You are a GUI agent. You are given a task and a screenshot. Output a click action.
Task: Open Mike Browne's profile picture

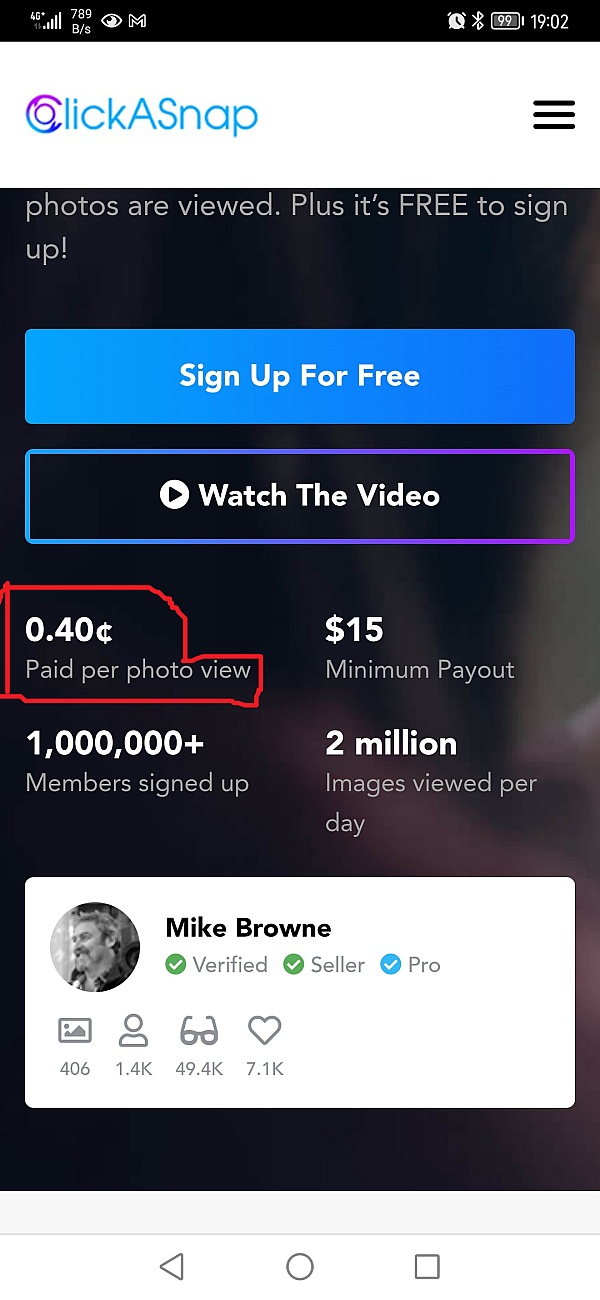click(x=95, y=947)
